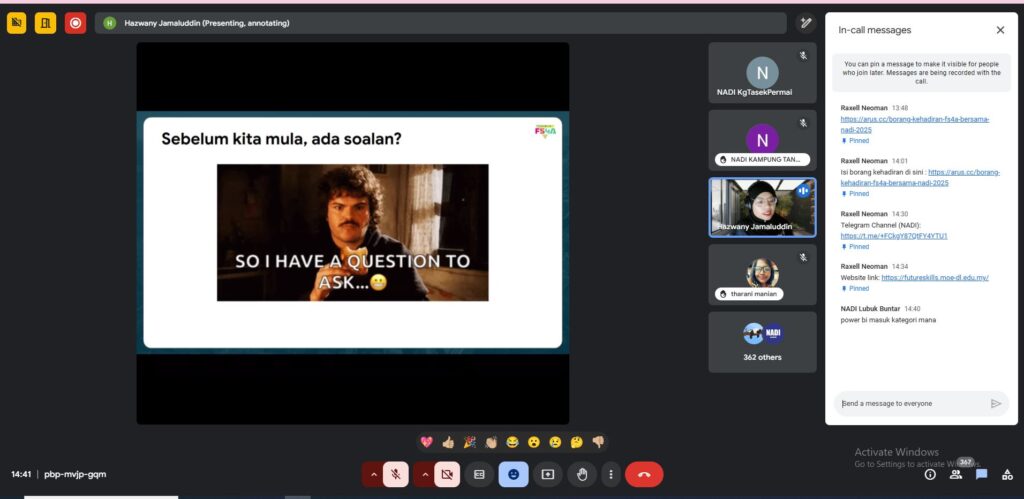1024x499 pixels.
Task: Open the annotation pen tool
Action: pos(806,22)
